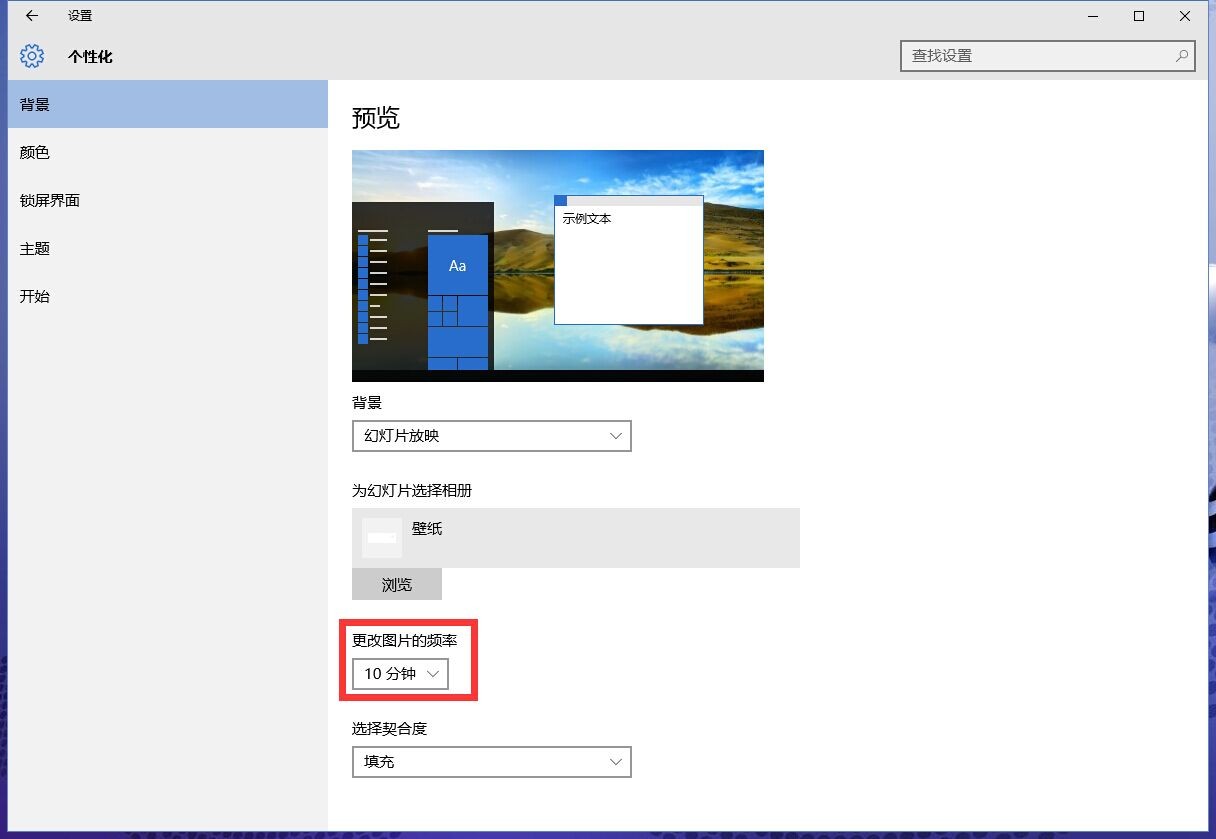The height and width of the screenshot is (839, 1216).
Task: Select 背景 in the sidebar
Action: 168,104
